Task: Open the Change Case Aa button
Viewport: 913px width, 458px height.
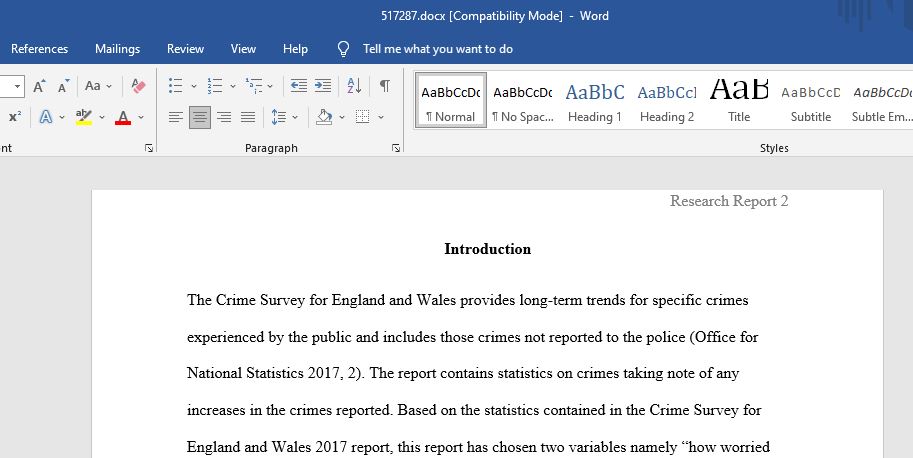Action: [x=93, y=86]
